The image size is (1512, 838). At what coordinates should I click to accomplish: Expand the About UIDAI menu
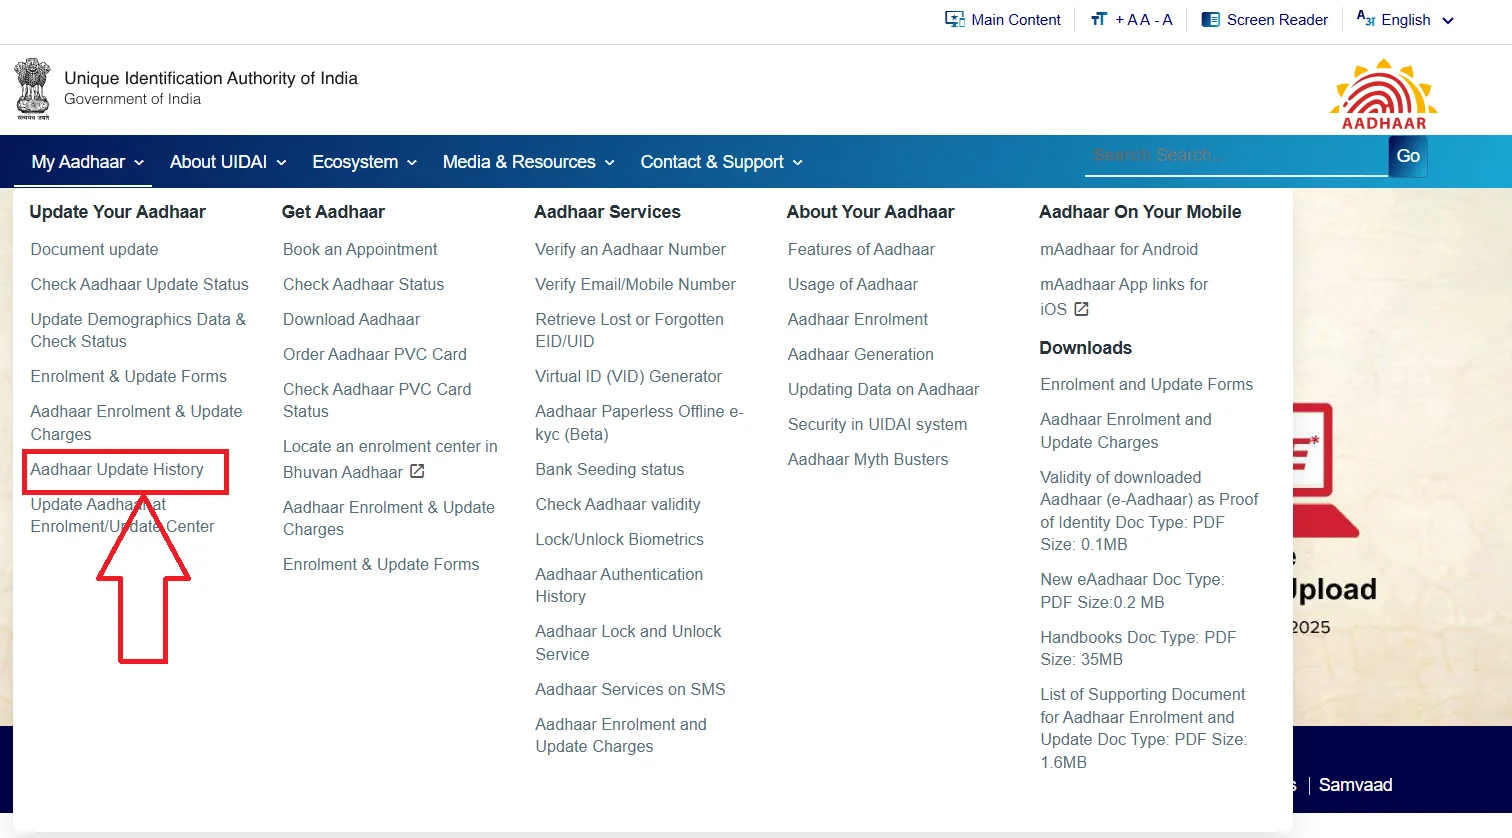[228, 162]
